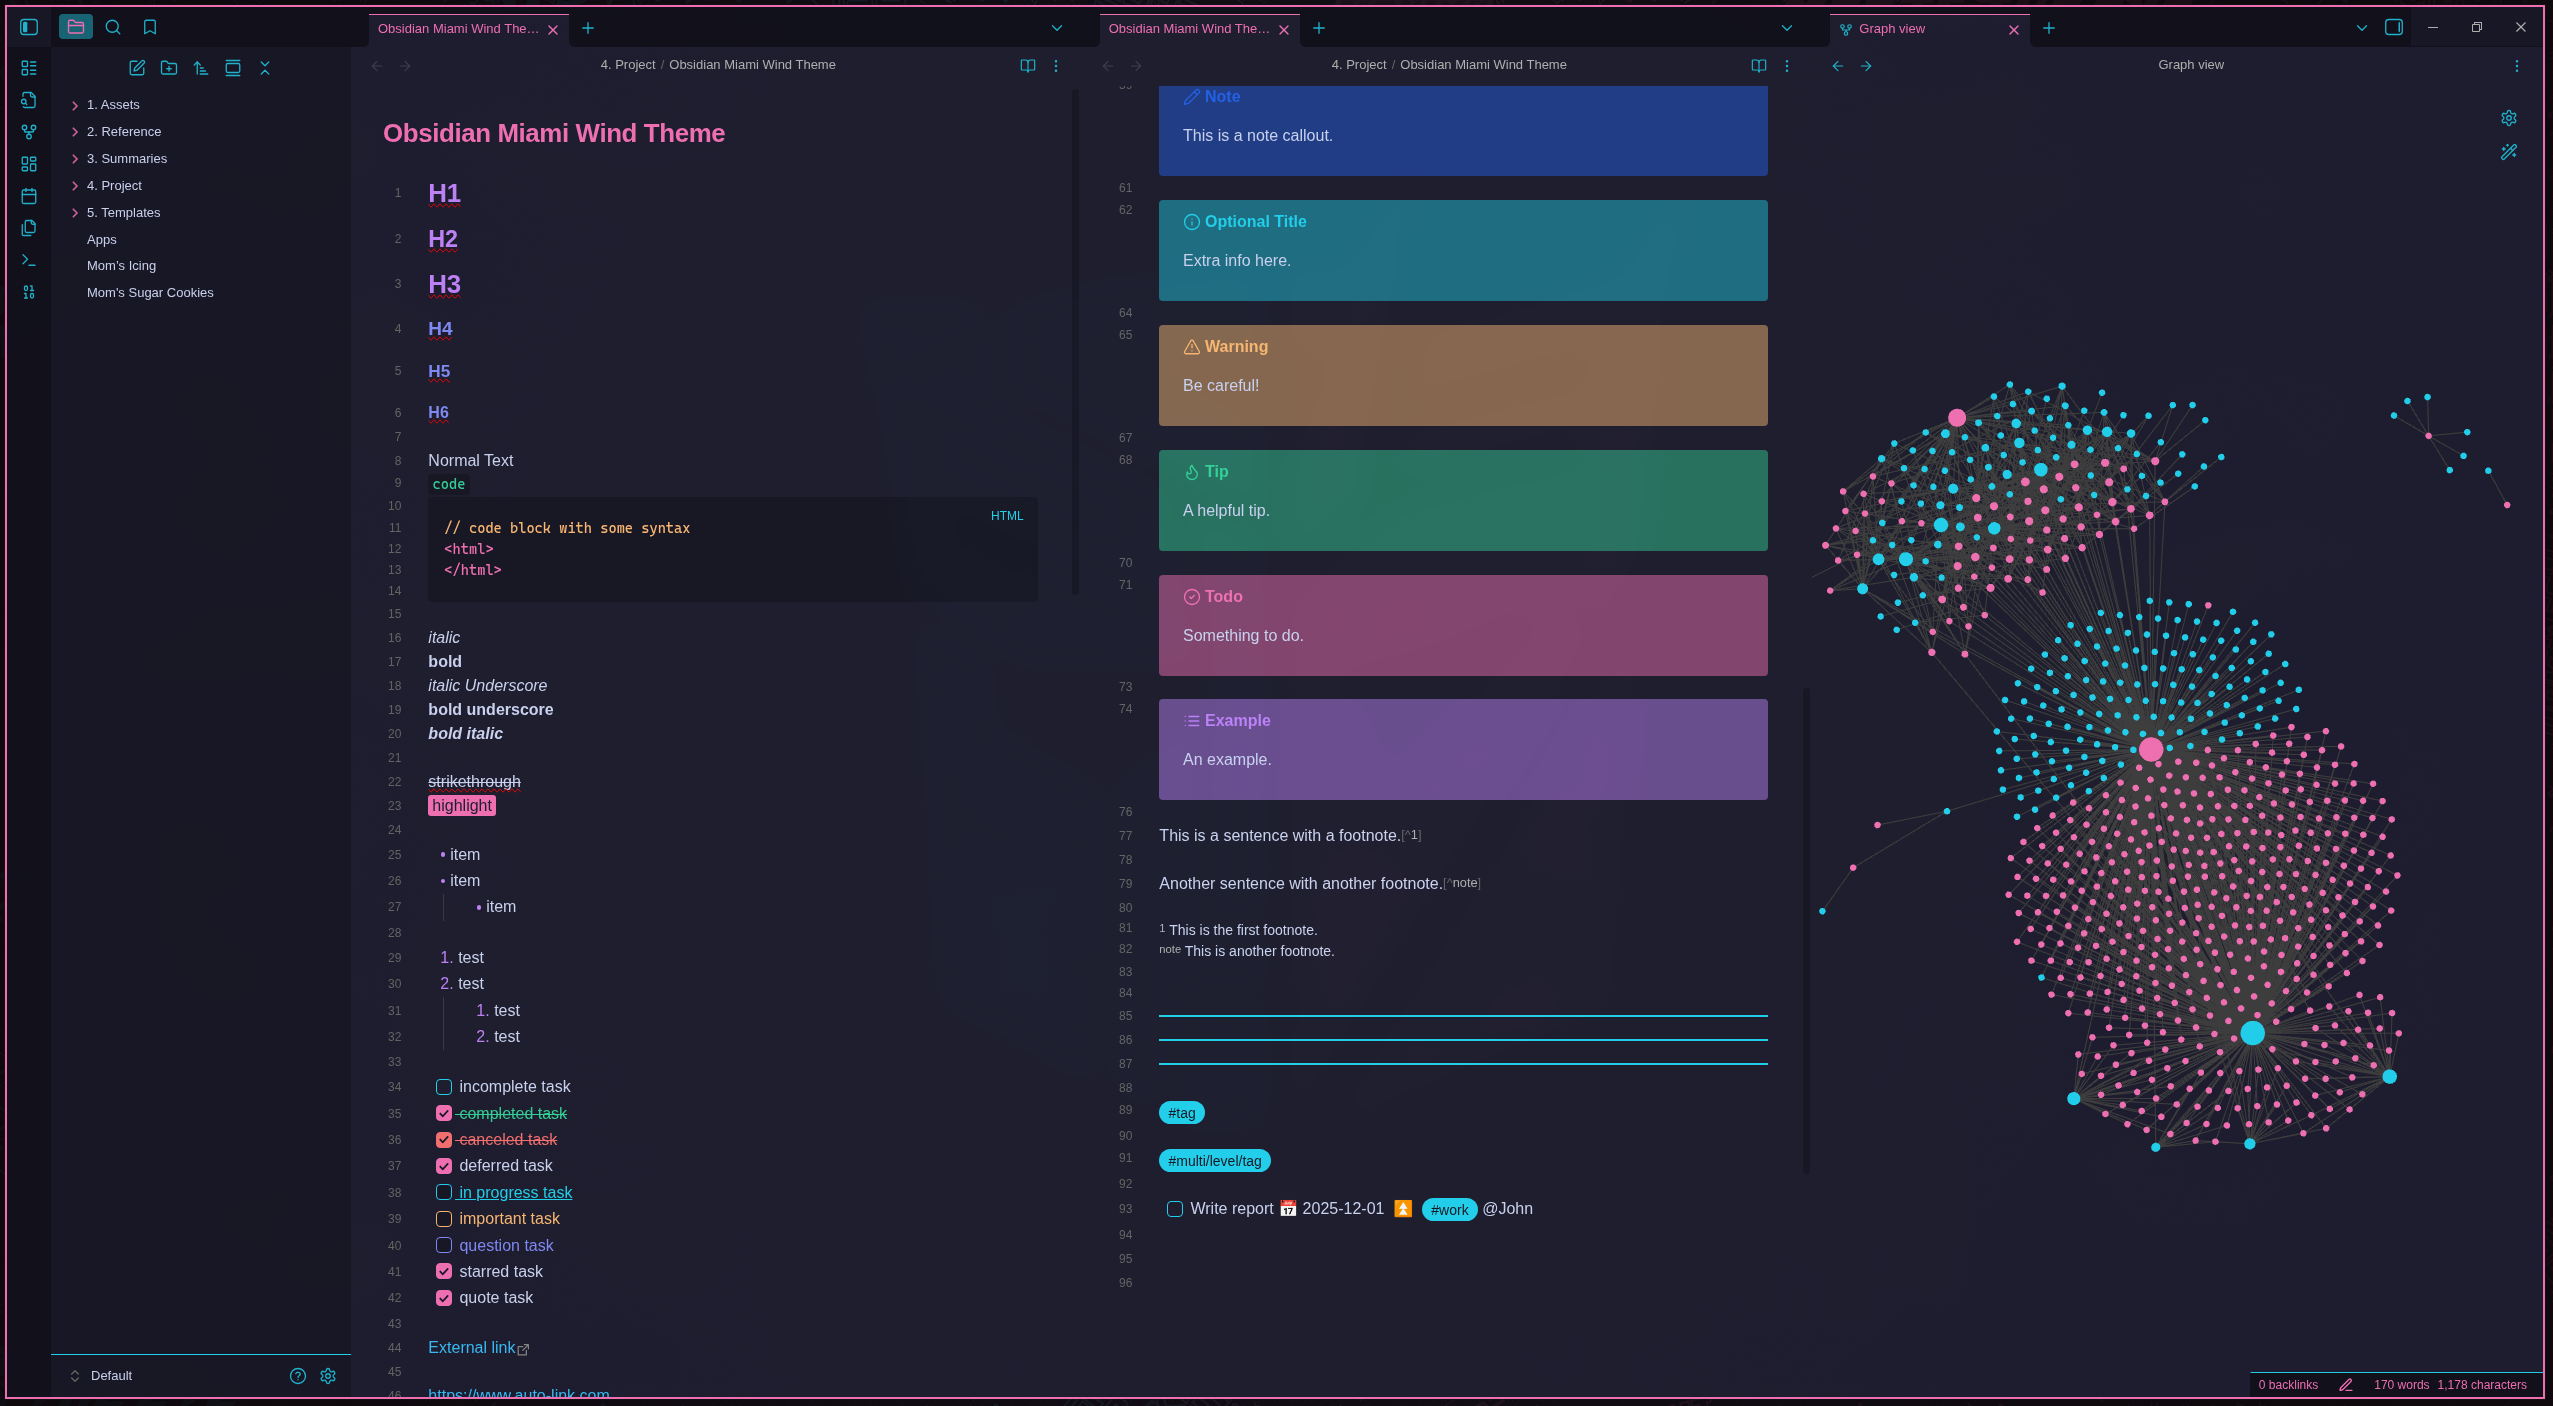This screenshot has height=1406, width=2553.
Task: Create a new folder in the explorer
Action: (169, 68)
